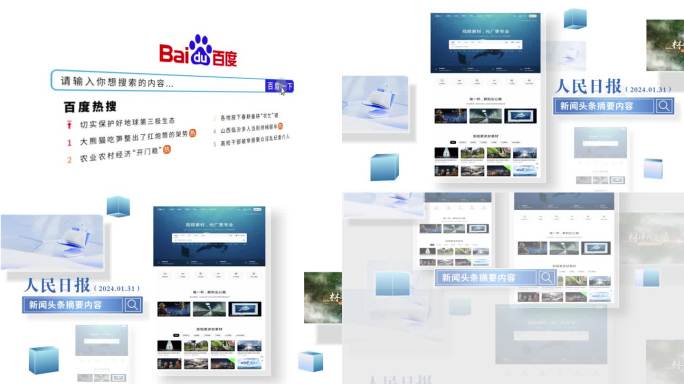The width and height of the screenshot is (684, 384).
Task: Focus the 请输入你想搜索的内容 search field
Action: point(158,81)
